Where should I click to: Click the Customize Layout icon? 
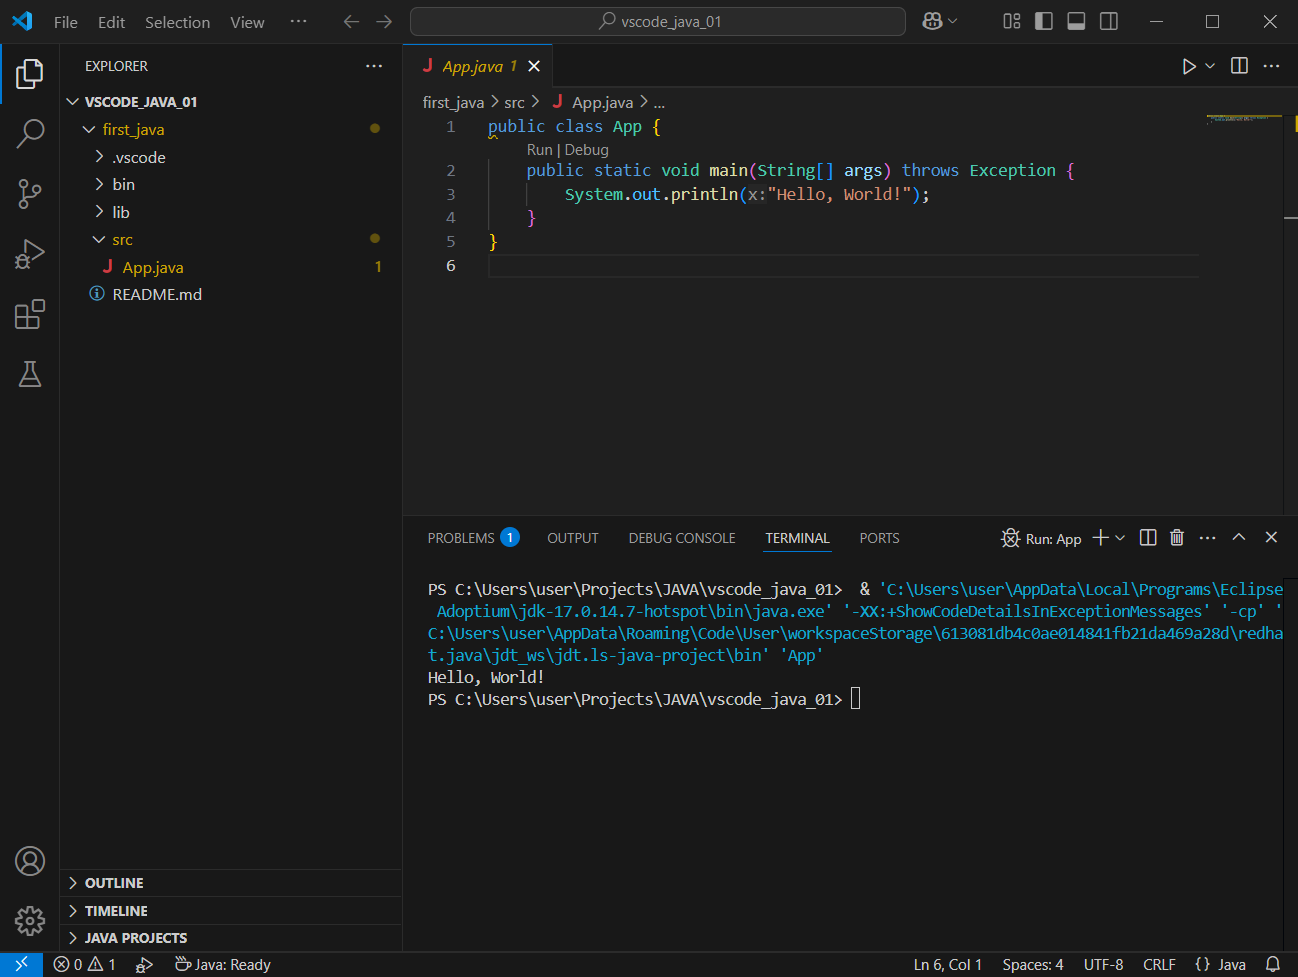click(x=1012, y=21)
